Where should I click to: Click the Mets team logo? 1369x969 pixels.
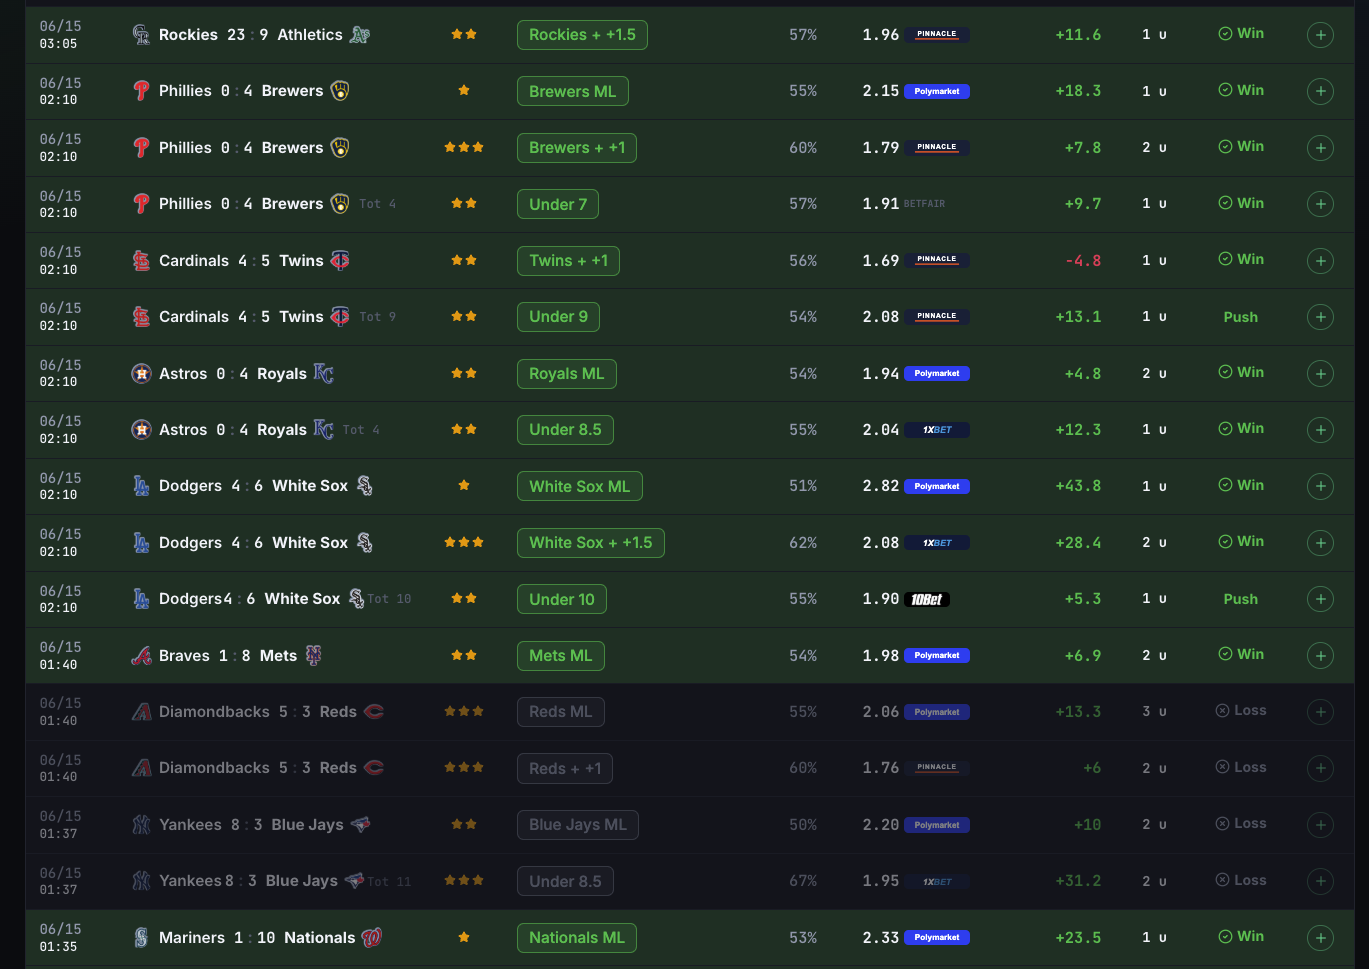tap(313, 656)
